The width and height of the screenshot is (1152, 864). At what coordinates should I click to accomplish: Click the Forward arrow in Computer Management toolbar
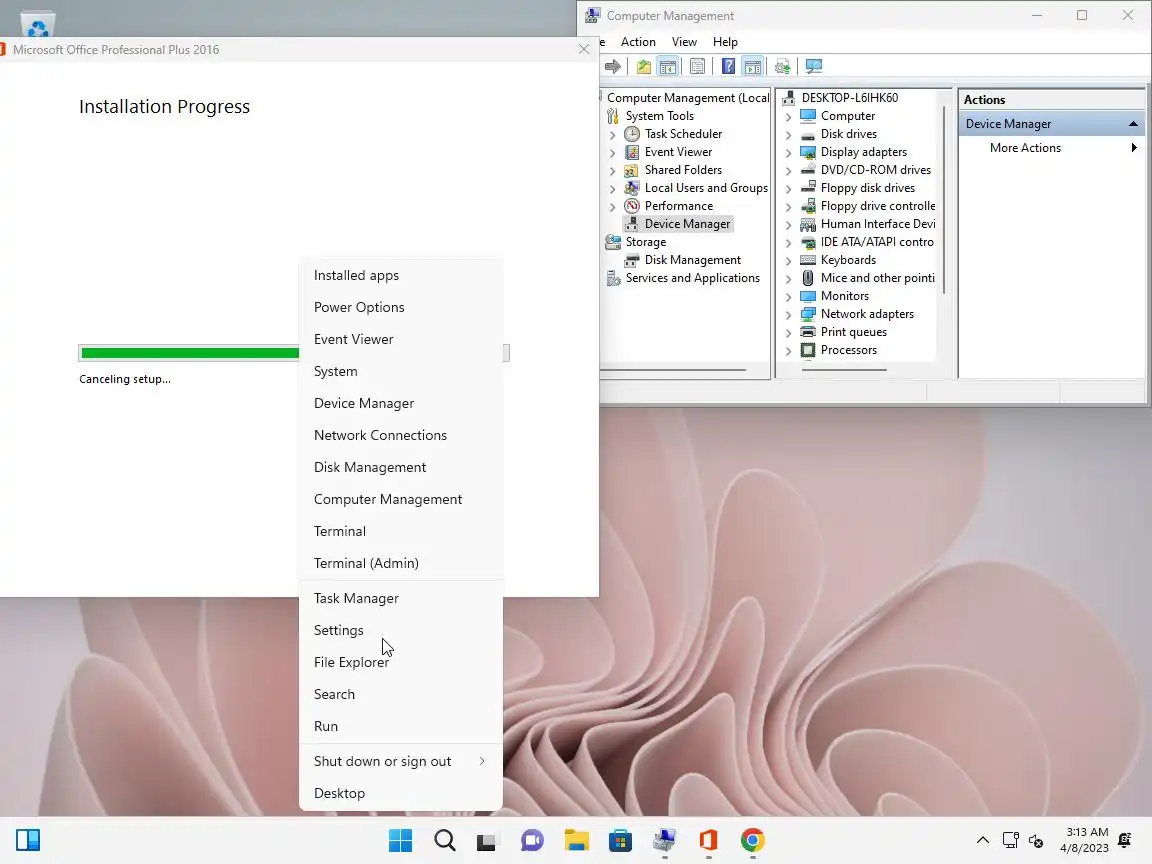click(612, 67)
